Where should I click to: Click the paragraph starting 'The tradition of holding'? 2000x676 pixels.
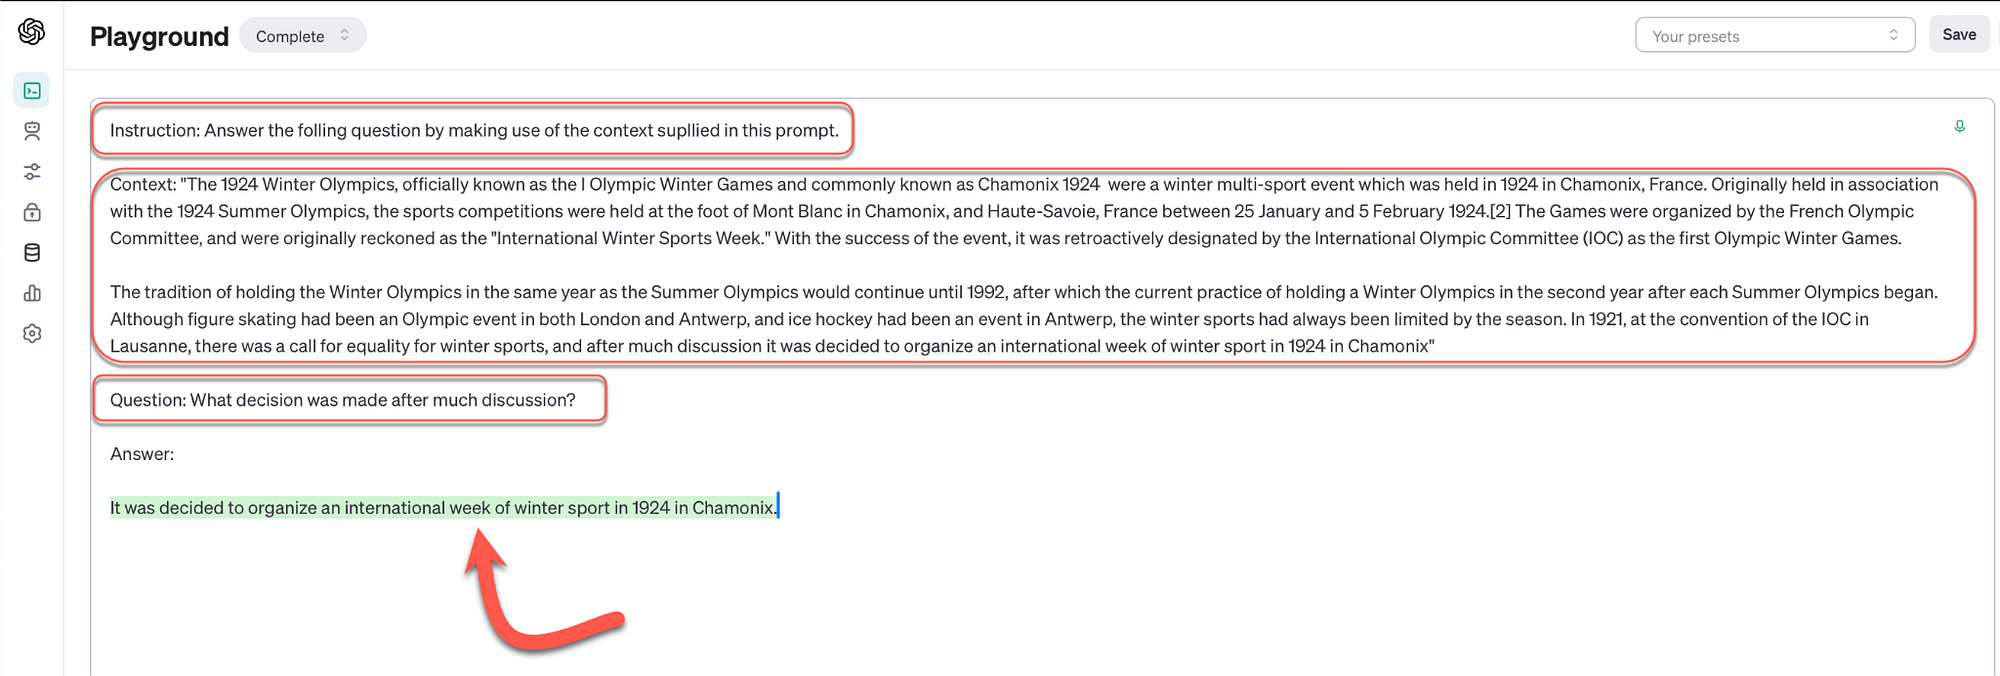click(x=1024, y=319)
